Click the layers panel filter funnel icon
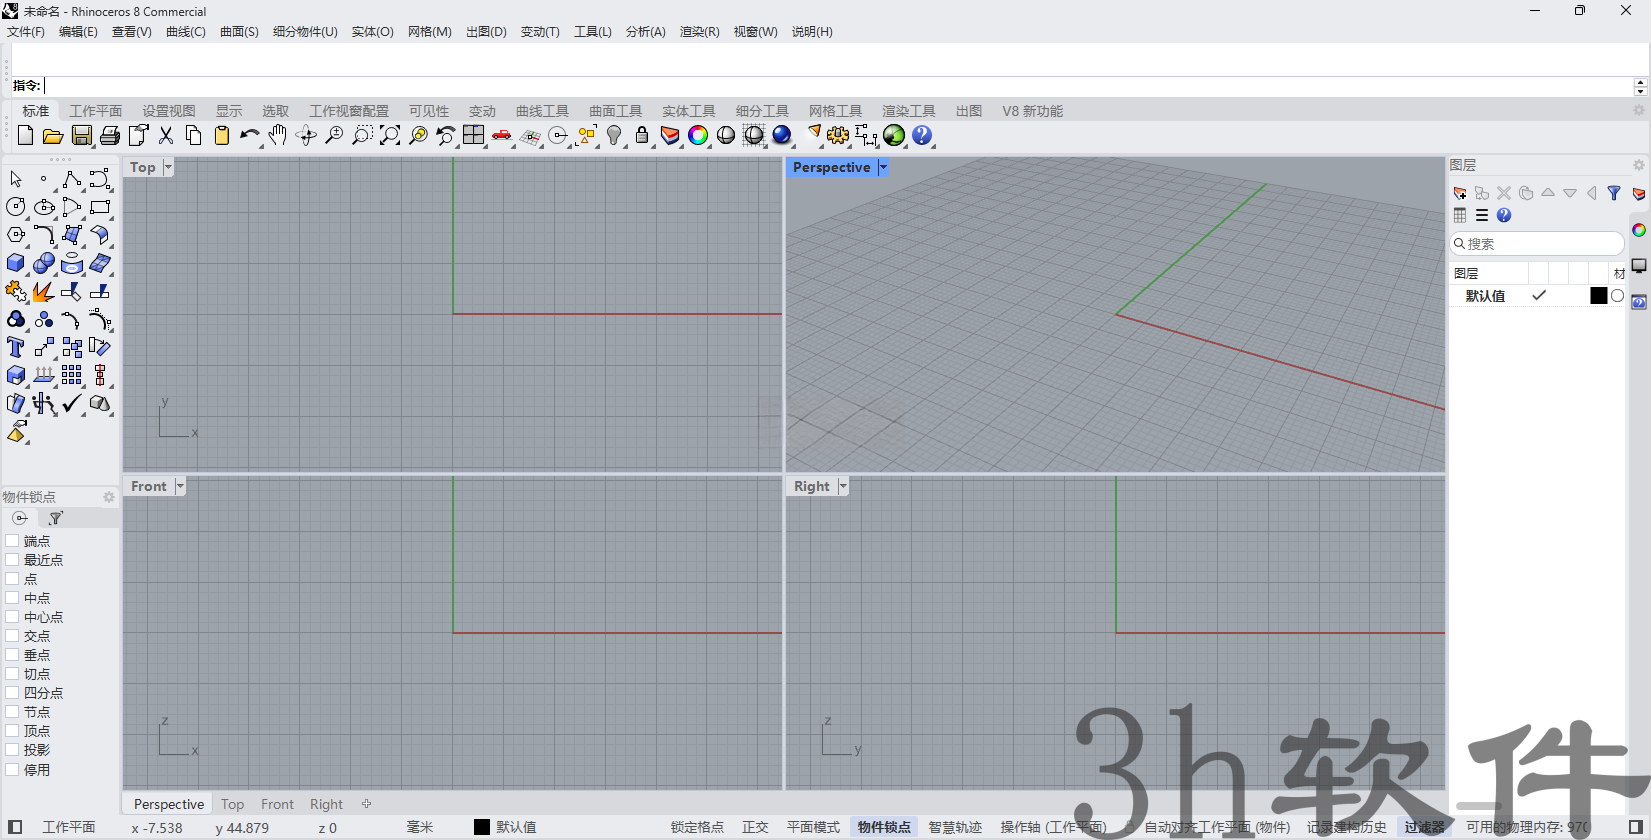The image size is (1651, 840). [x=1614, y=193]
